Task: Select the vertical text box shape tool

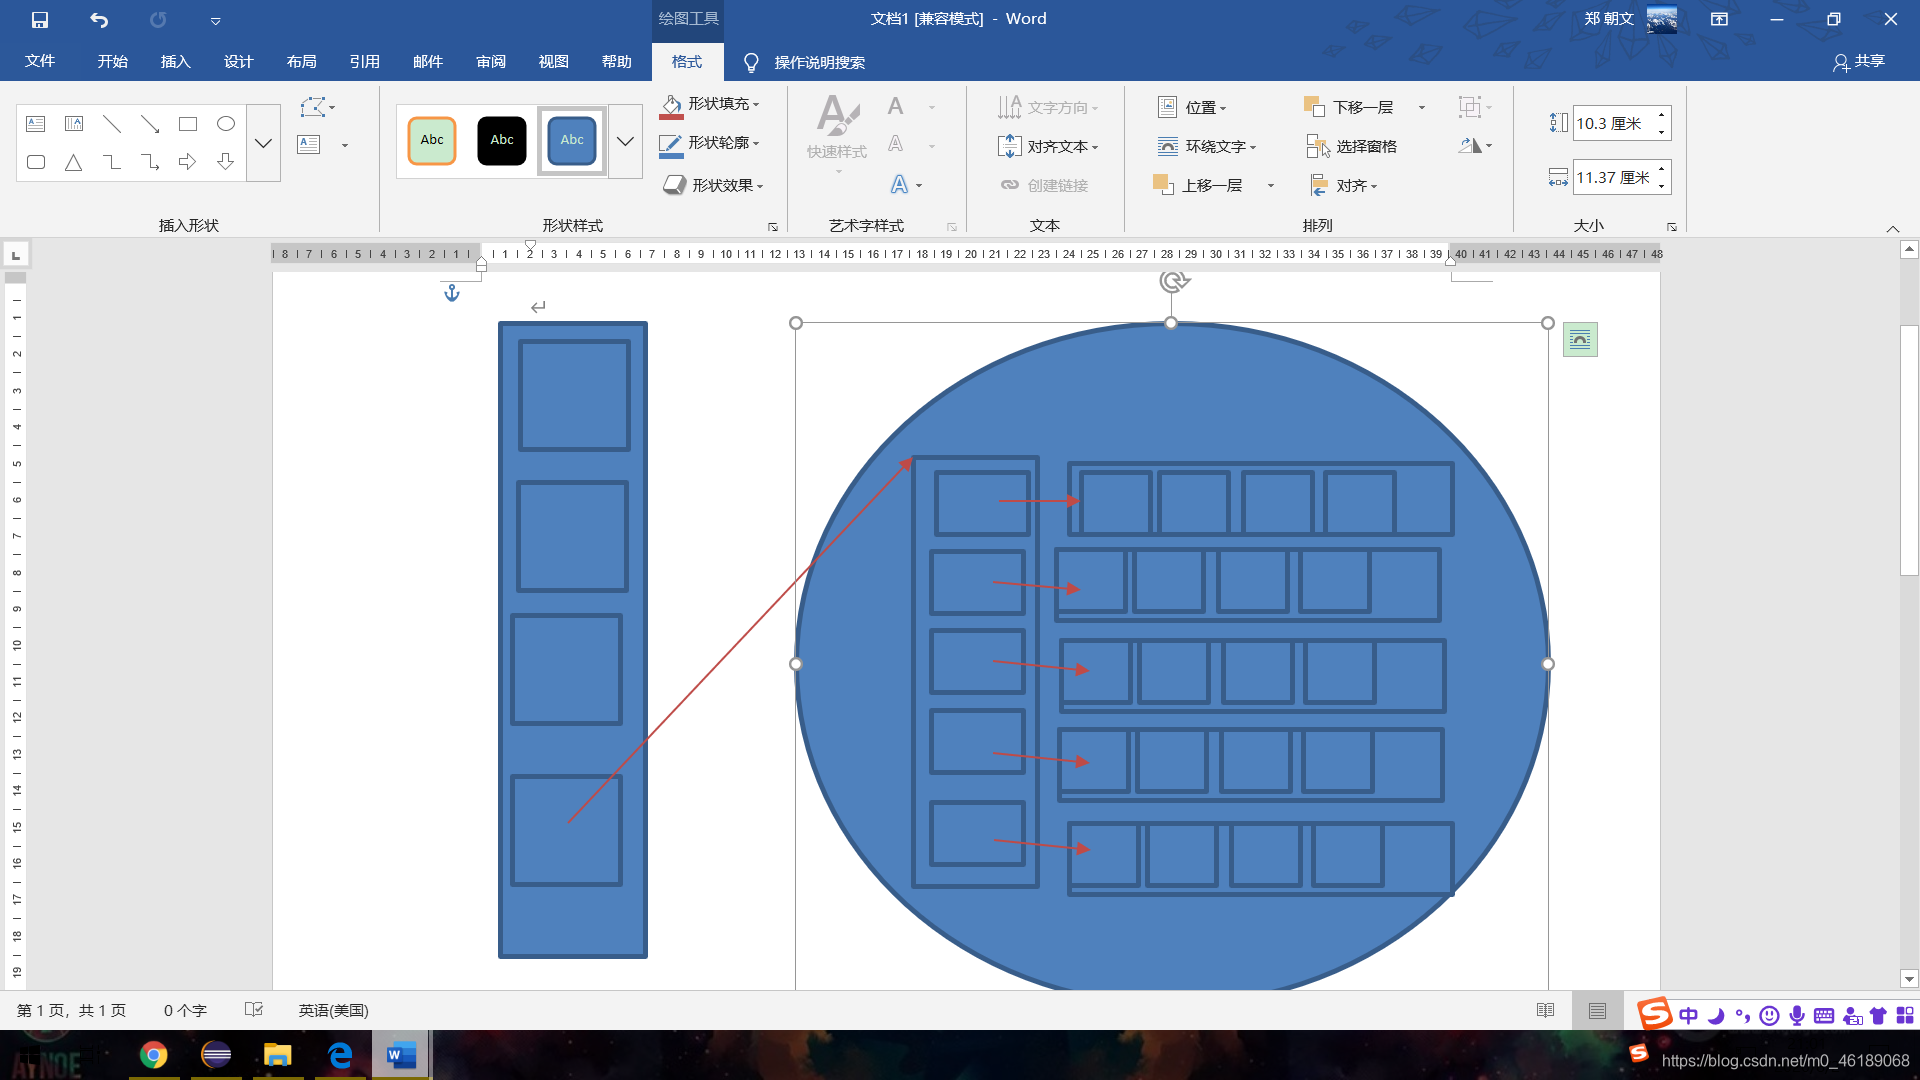Action: (74, 124)
